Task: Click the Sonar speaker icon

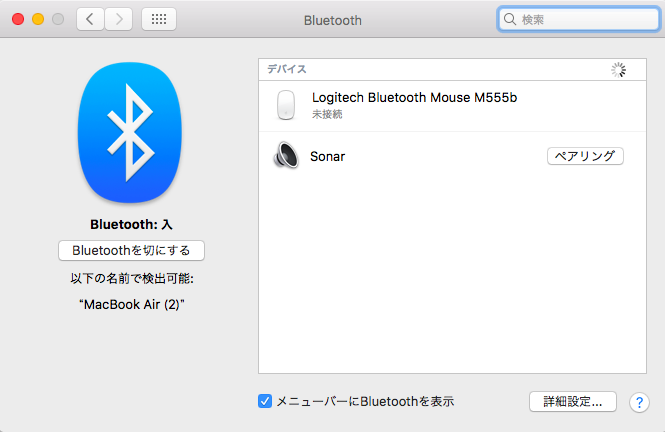Action: (286, 156)
